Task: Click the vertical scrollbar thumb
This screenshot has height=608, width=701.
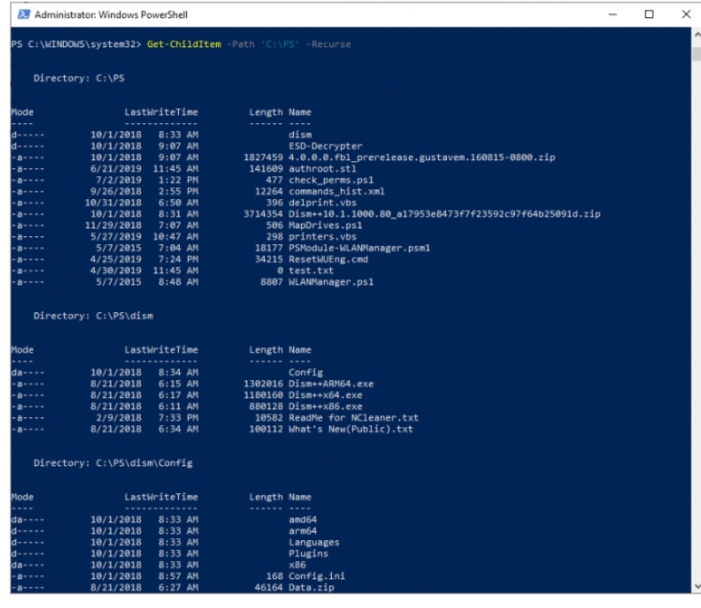Action: (x=697, y=53)
